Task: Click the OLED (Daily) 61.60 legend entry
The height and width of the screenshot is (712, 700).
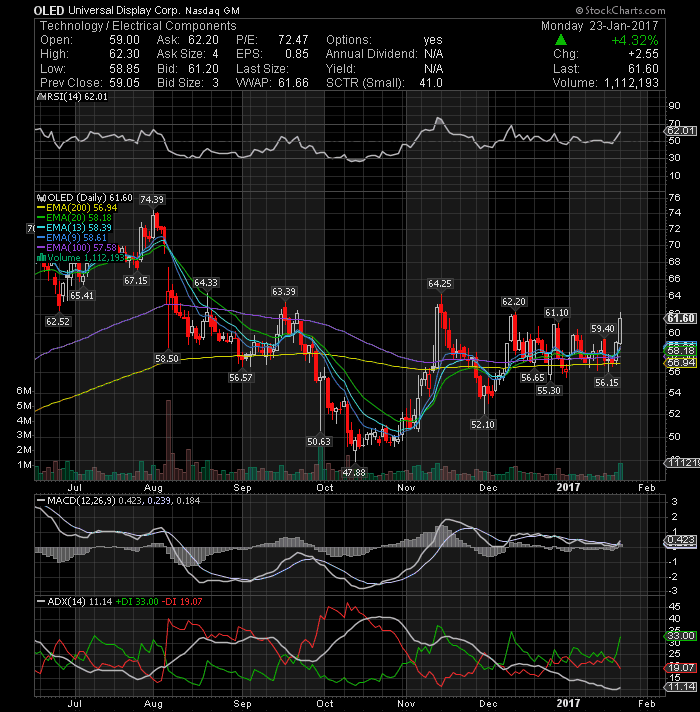Action: pyautogui.click(x=90, y=198)
